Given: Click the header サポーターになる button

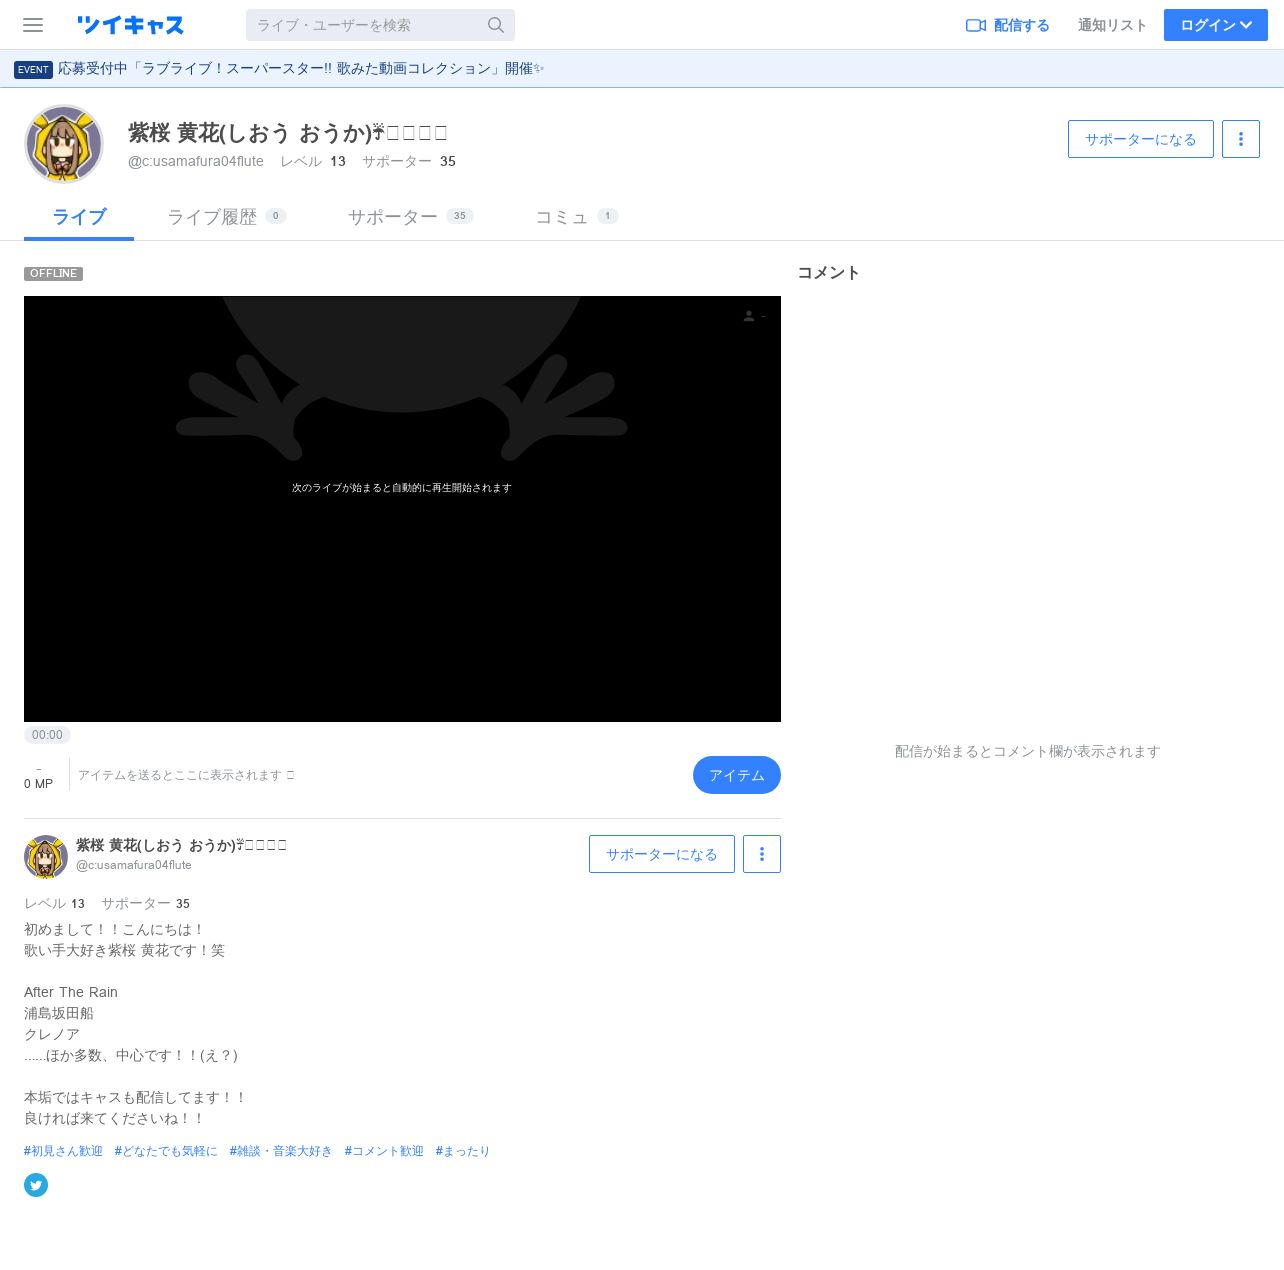Looking at the screenshot, I should [x=1141, y=139].
